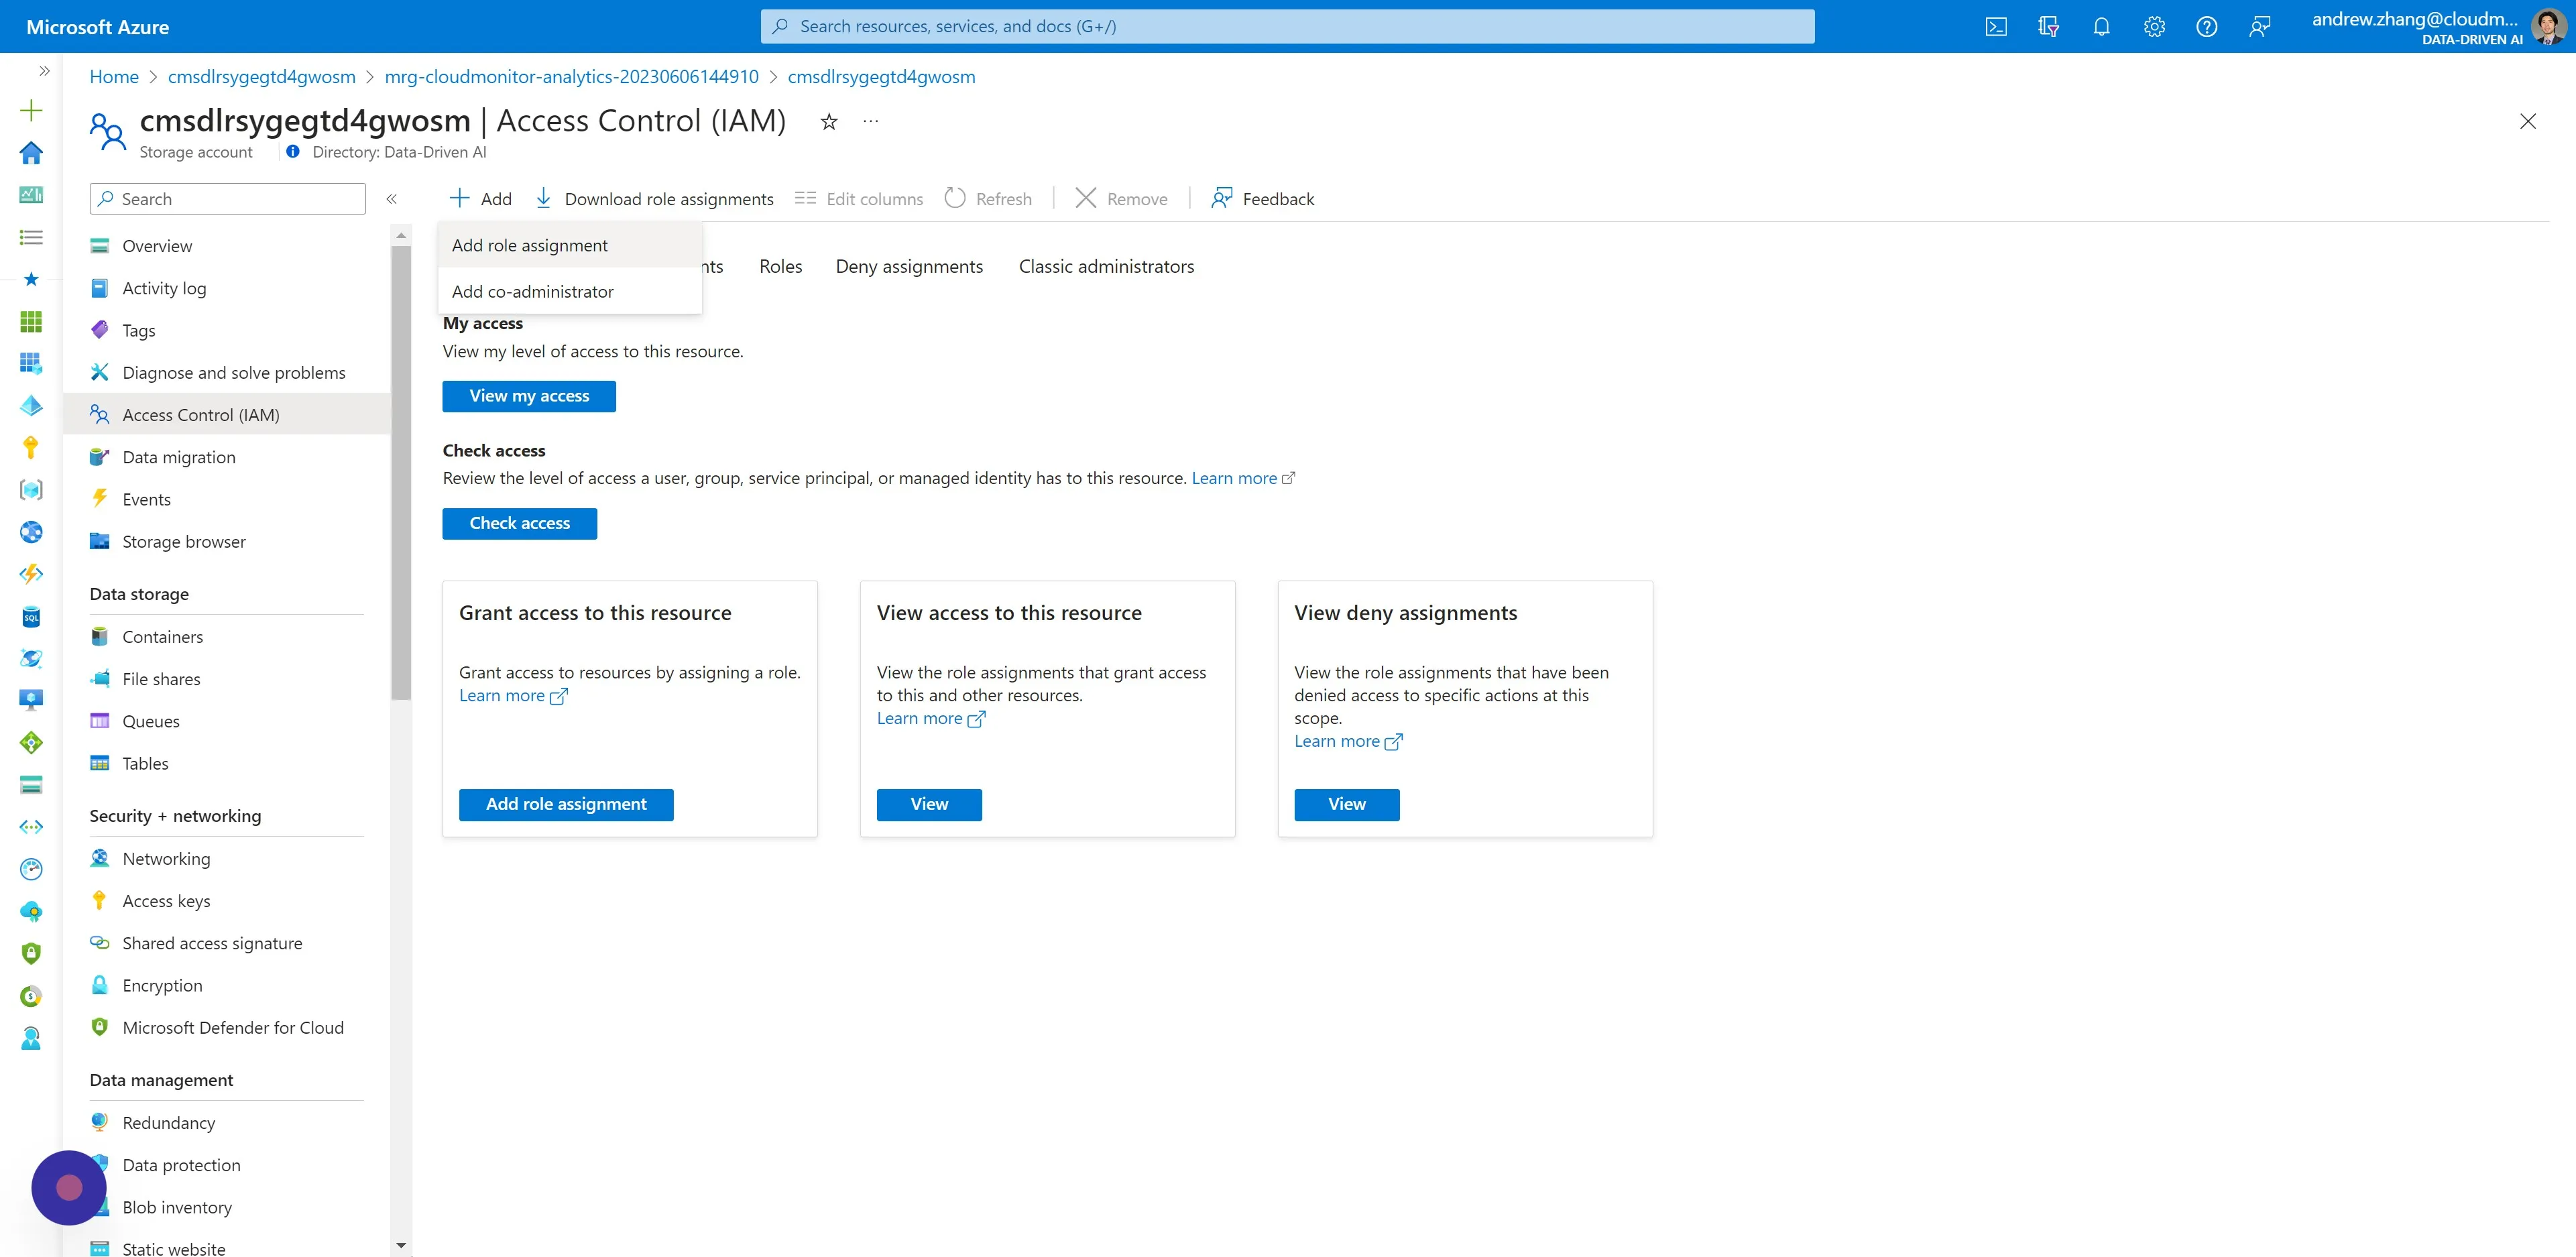This screenshot has height=1257, width=2576.
Task: Click Edit columns in toolbar
Action: tap(859, 199)
